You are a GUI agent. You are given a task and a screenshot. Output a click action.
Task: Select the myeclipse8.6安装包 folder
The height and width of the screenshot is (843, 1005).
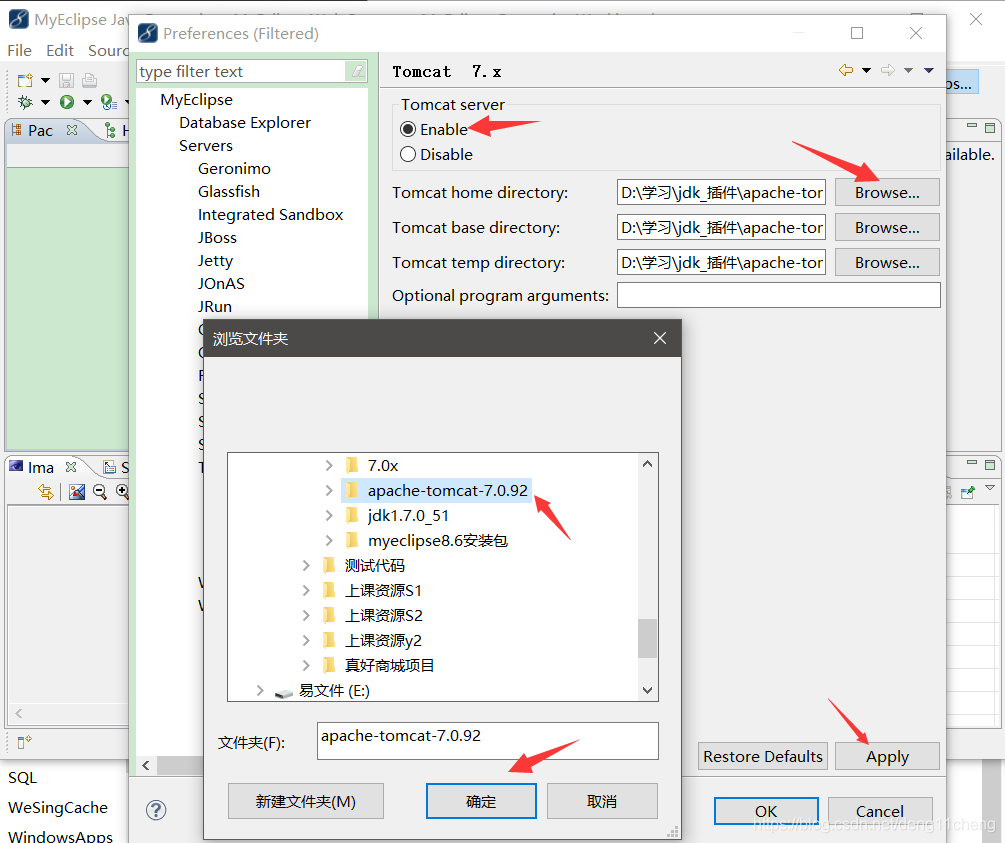(x=438, y=540)
